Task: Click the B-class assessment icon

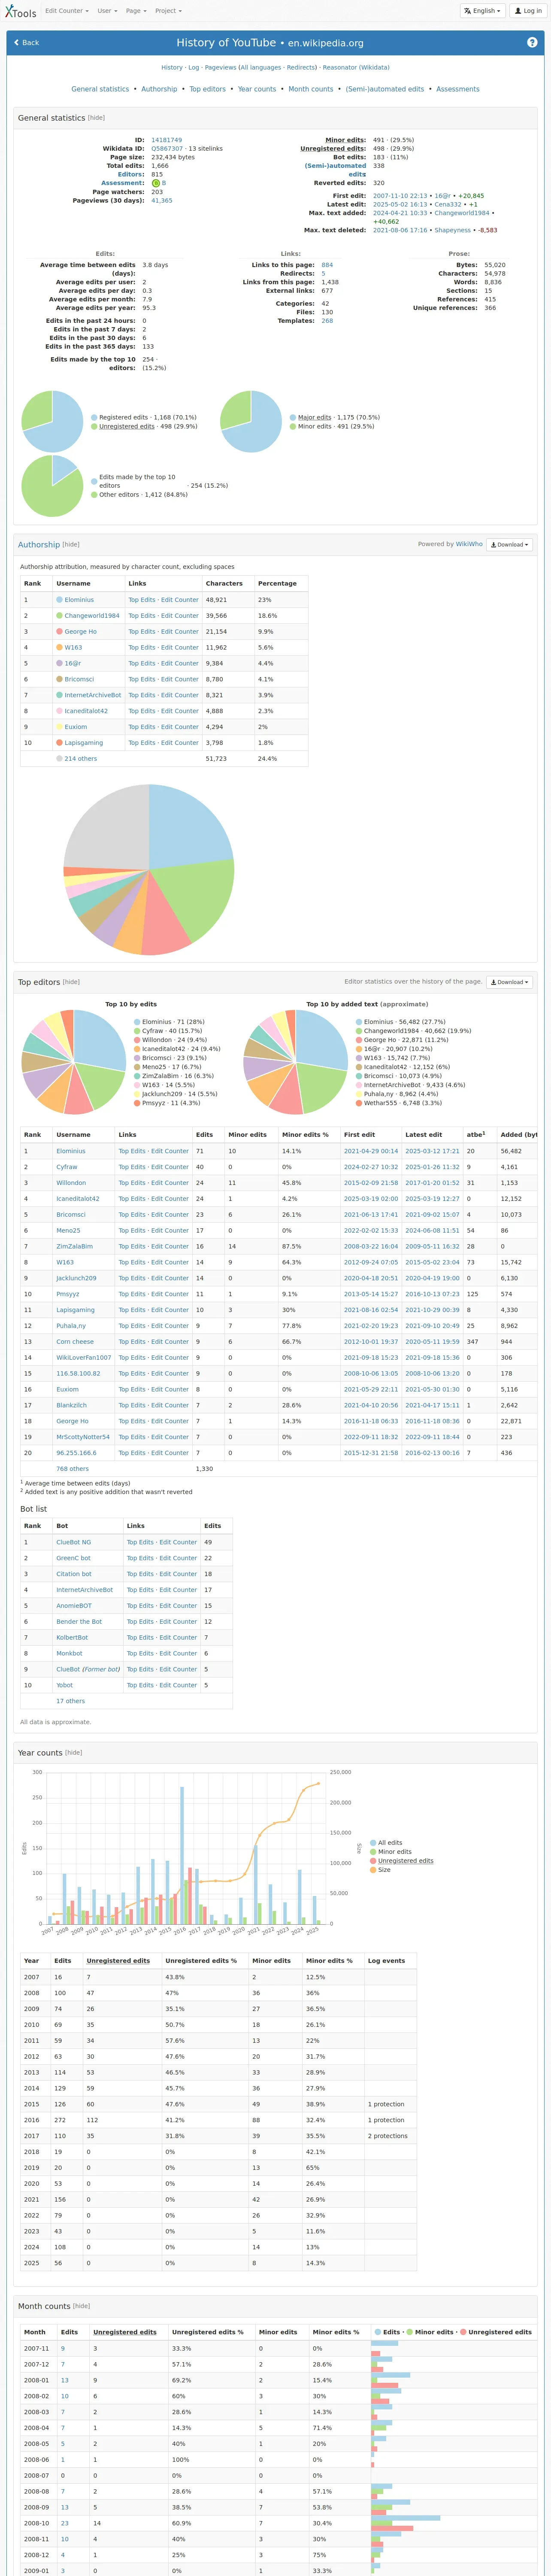Action: click(156, 183)
